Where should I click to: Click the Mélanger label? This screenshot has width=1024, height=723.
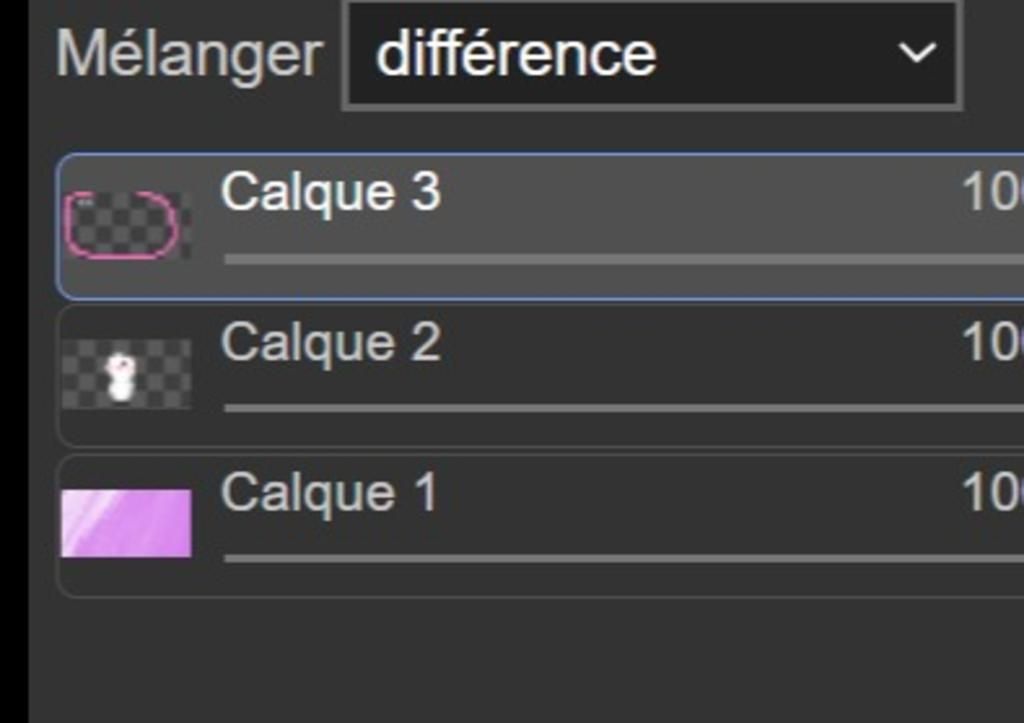tap(188, 55)
